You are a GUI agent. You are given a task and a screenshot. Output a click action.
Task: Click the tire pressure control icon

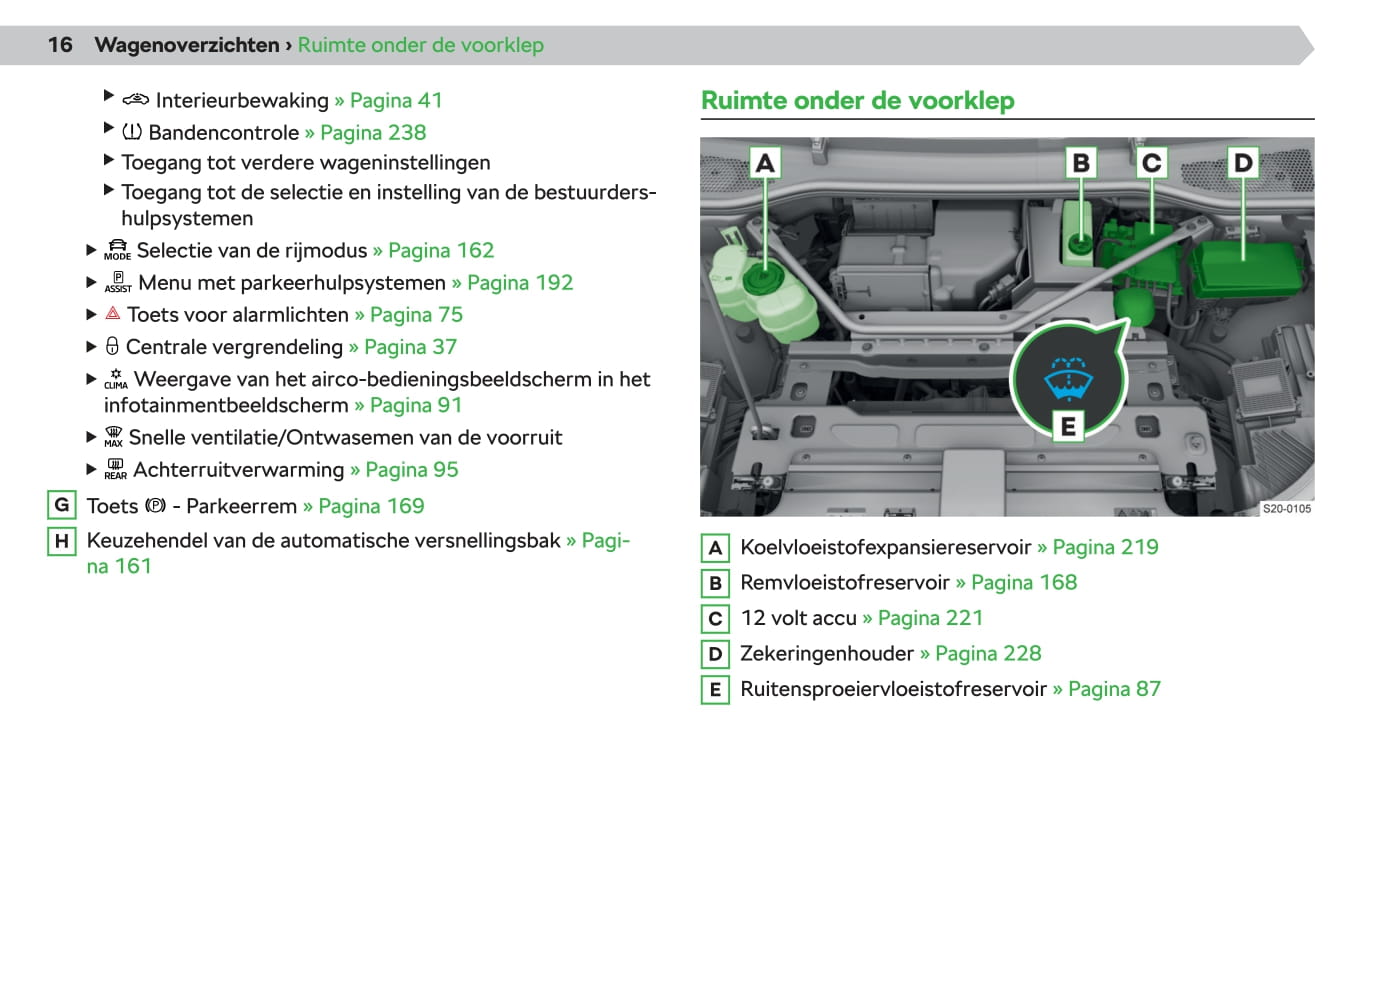click(x=132, y=132)
